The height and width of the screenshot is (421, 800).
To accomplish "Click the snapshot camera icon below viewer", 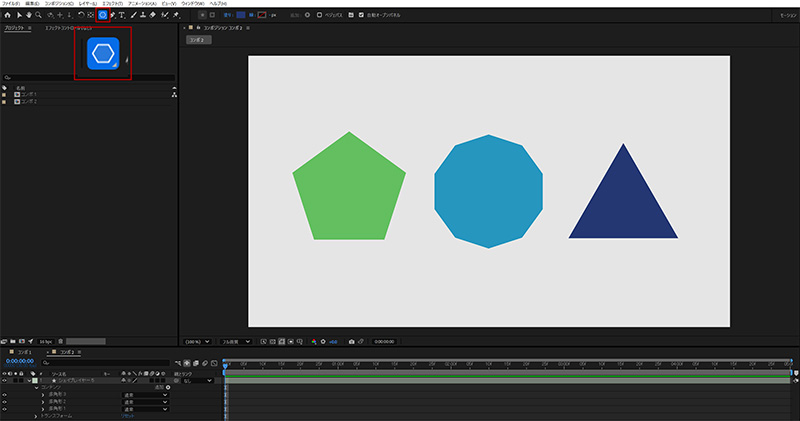I will point(351,340).
